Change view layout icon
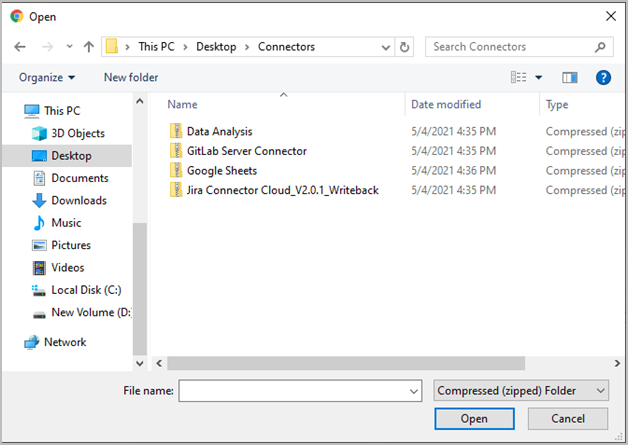Image resolution: width=628 pixels, height=445 pixels. tap(518, 77)
